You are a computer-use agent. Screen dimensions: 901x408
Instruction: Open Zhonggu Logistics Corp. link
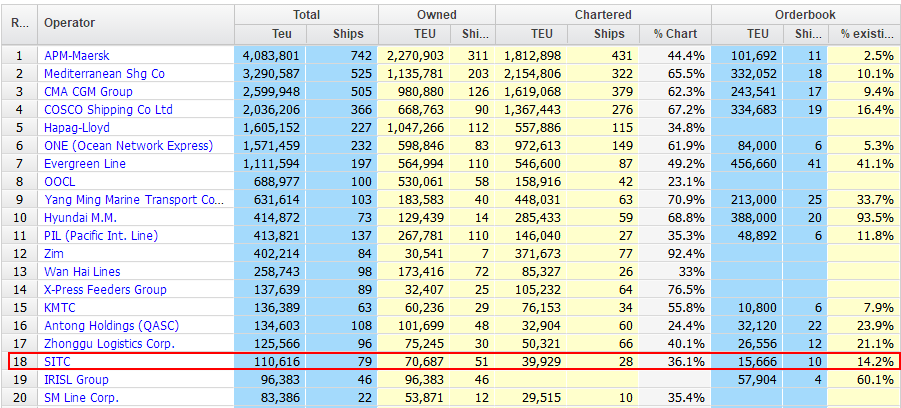[109, 344]
